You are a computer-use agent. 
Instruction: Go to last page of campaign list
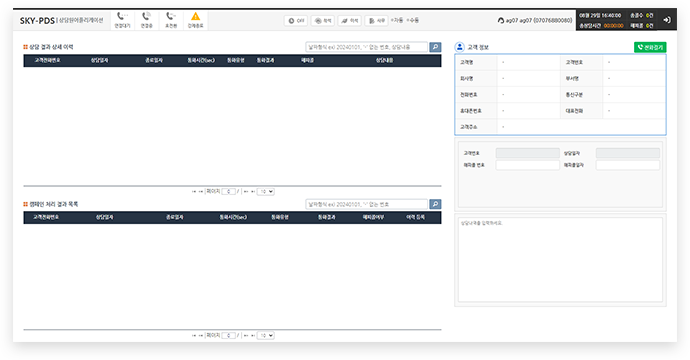253,335
